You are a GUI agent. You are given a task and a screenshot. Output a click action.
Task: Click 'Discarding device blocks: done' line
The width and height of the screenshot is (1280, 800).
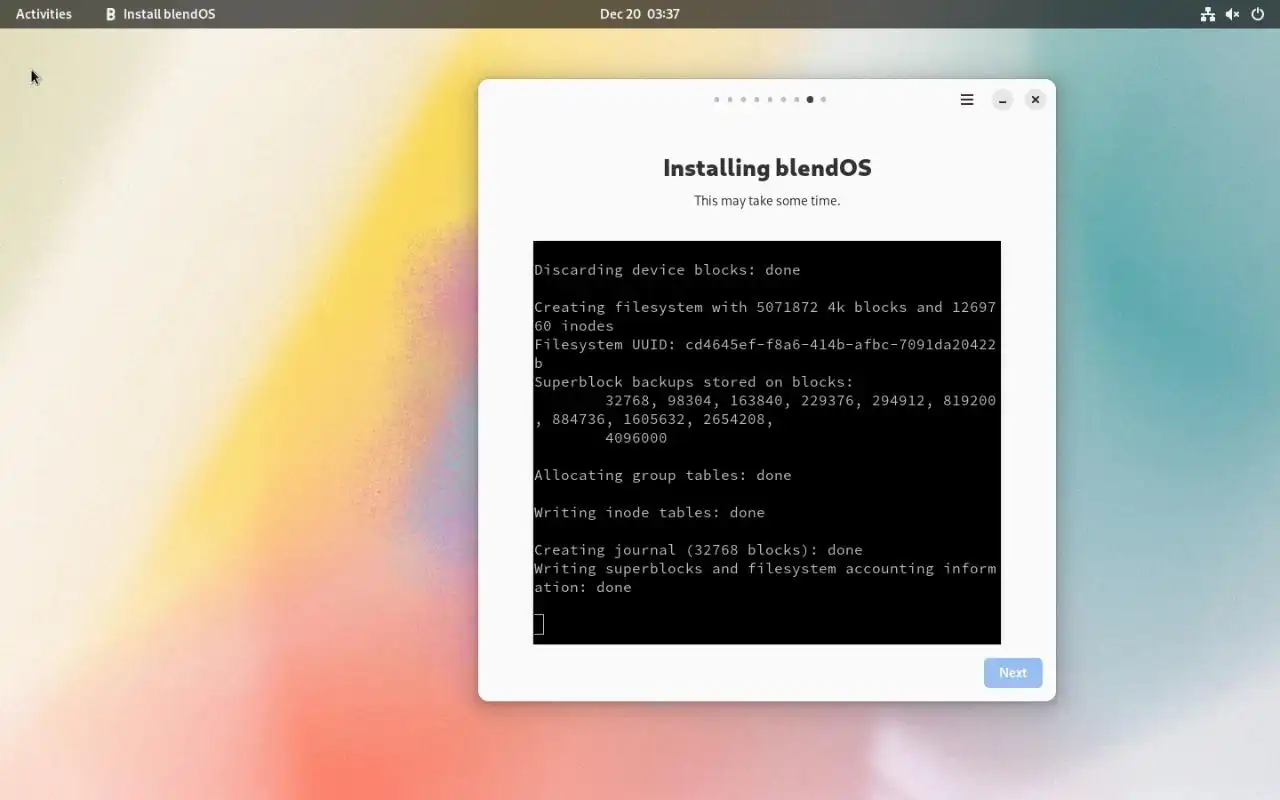pos(667,270)
